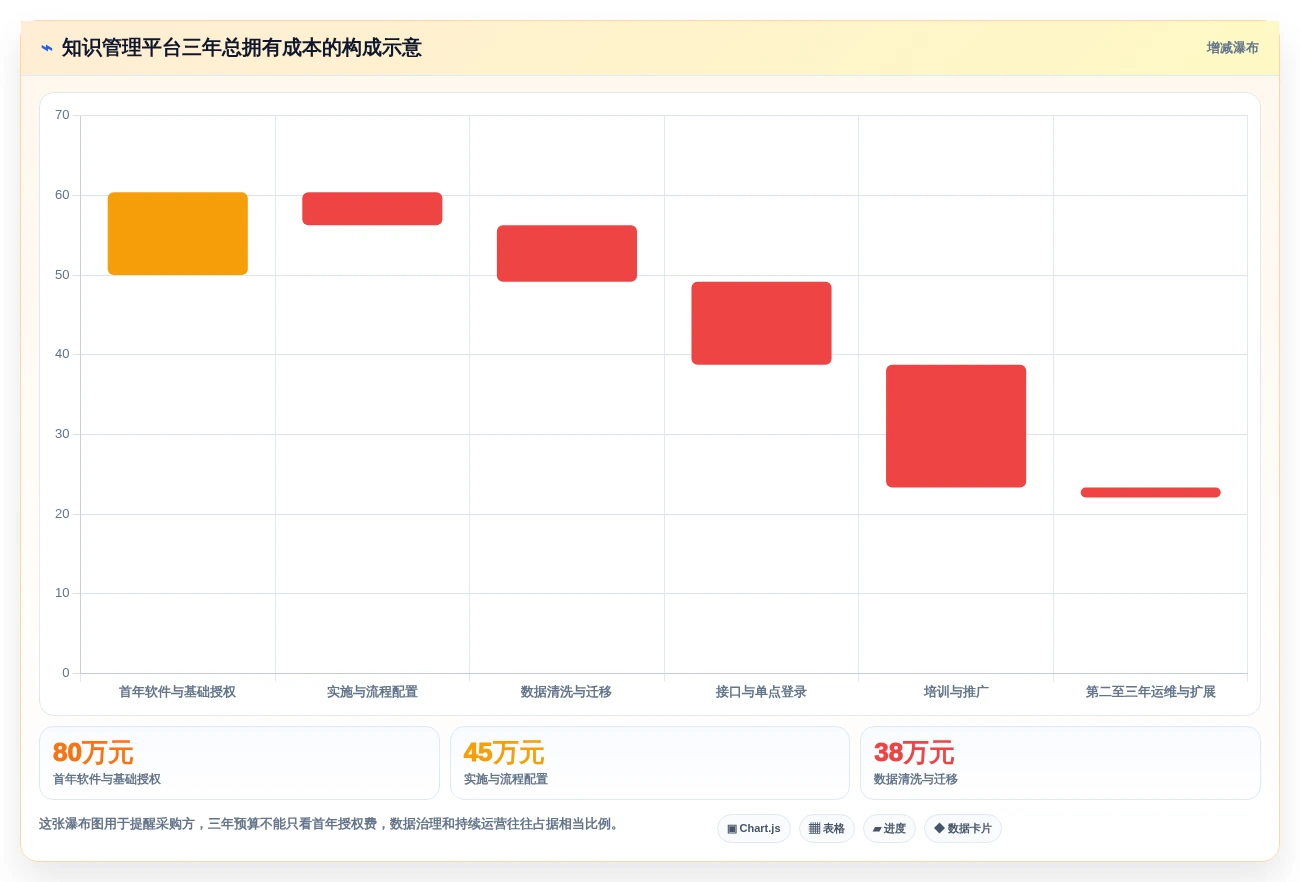Click the y-axis value 40

tap(62, 354)
